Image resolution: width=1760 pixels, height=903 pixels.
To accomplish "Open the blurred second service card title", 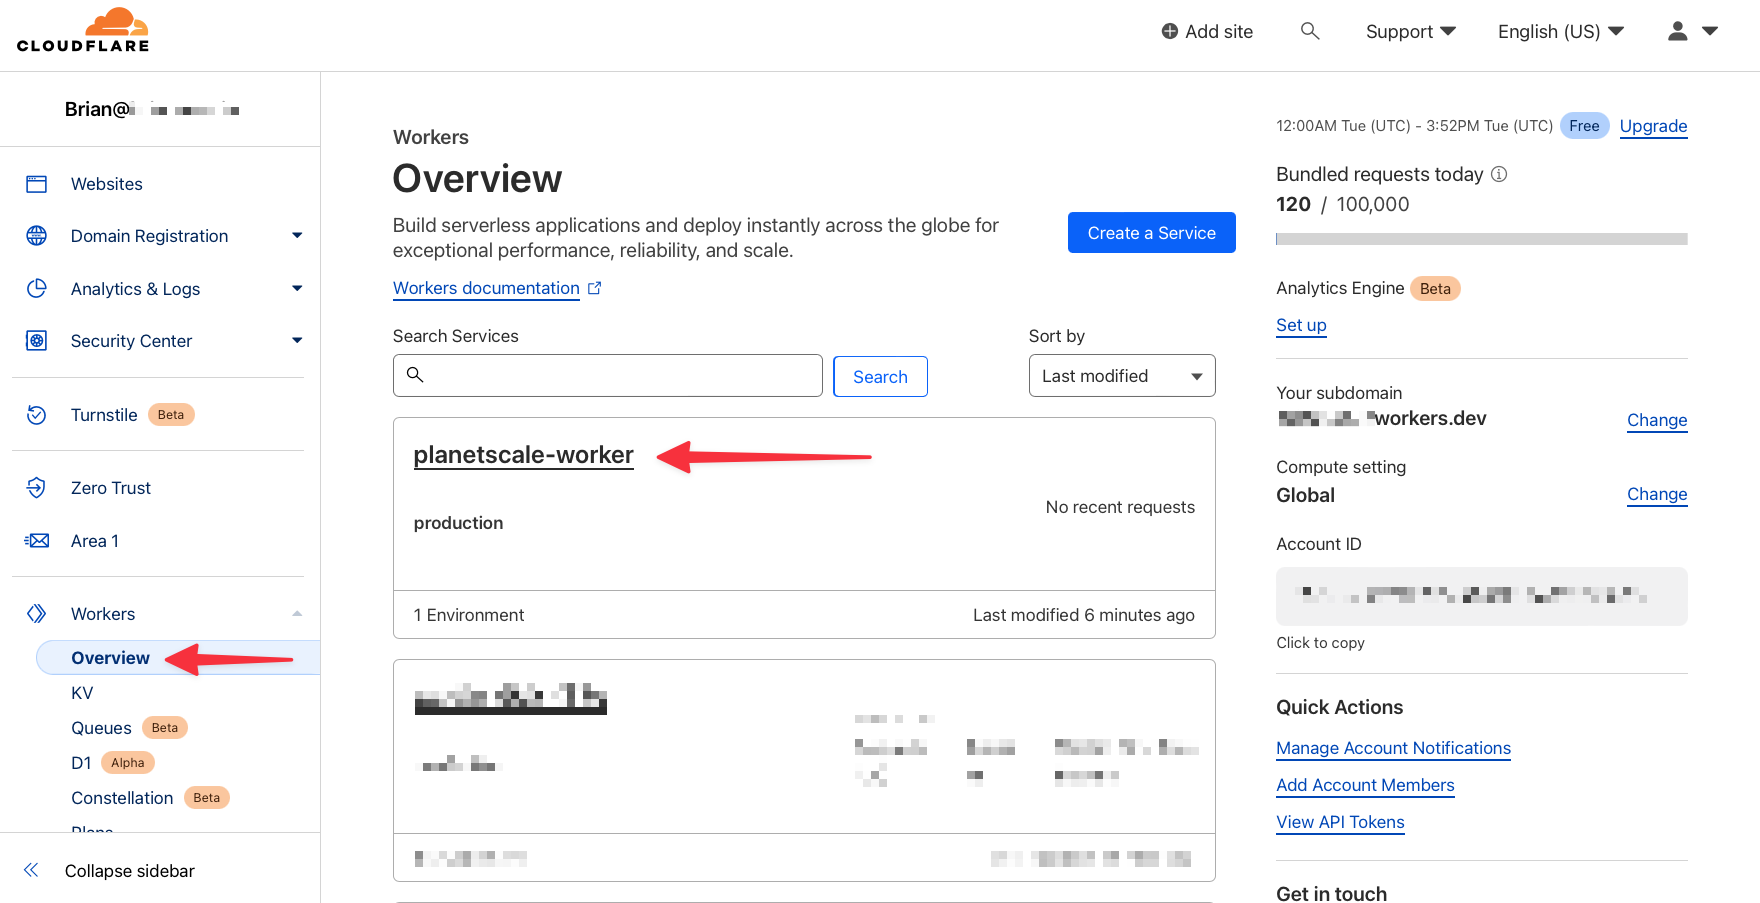I will coord(511,698).
